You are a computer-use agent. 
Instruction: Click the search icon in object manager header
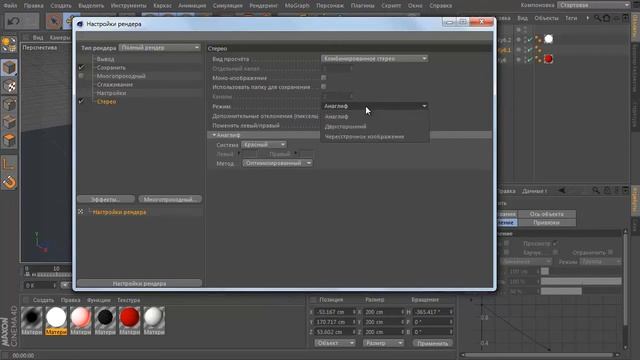pos(598,18)
